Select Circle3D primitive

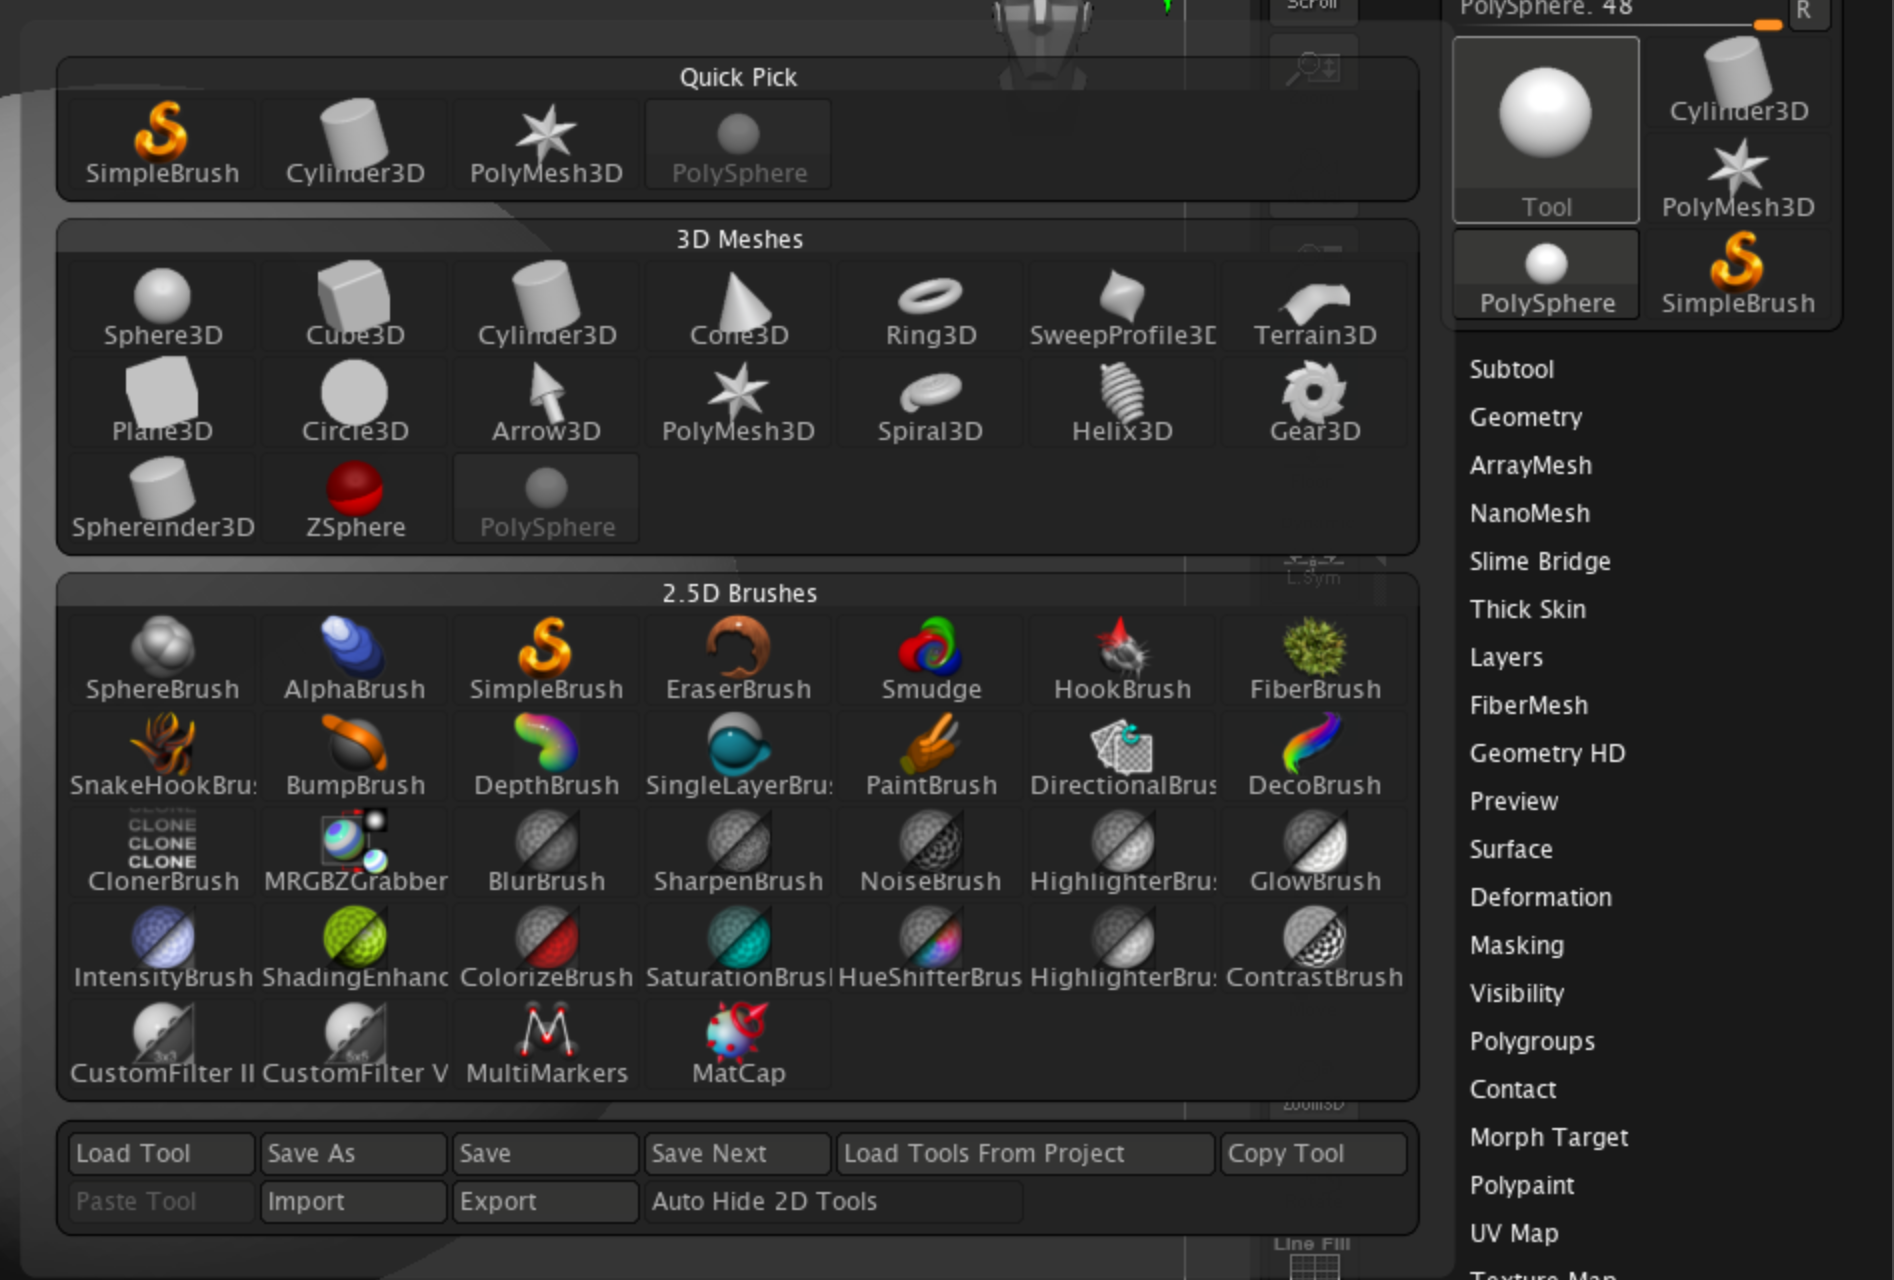pos(355,402)
